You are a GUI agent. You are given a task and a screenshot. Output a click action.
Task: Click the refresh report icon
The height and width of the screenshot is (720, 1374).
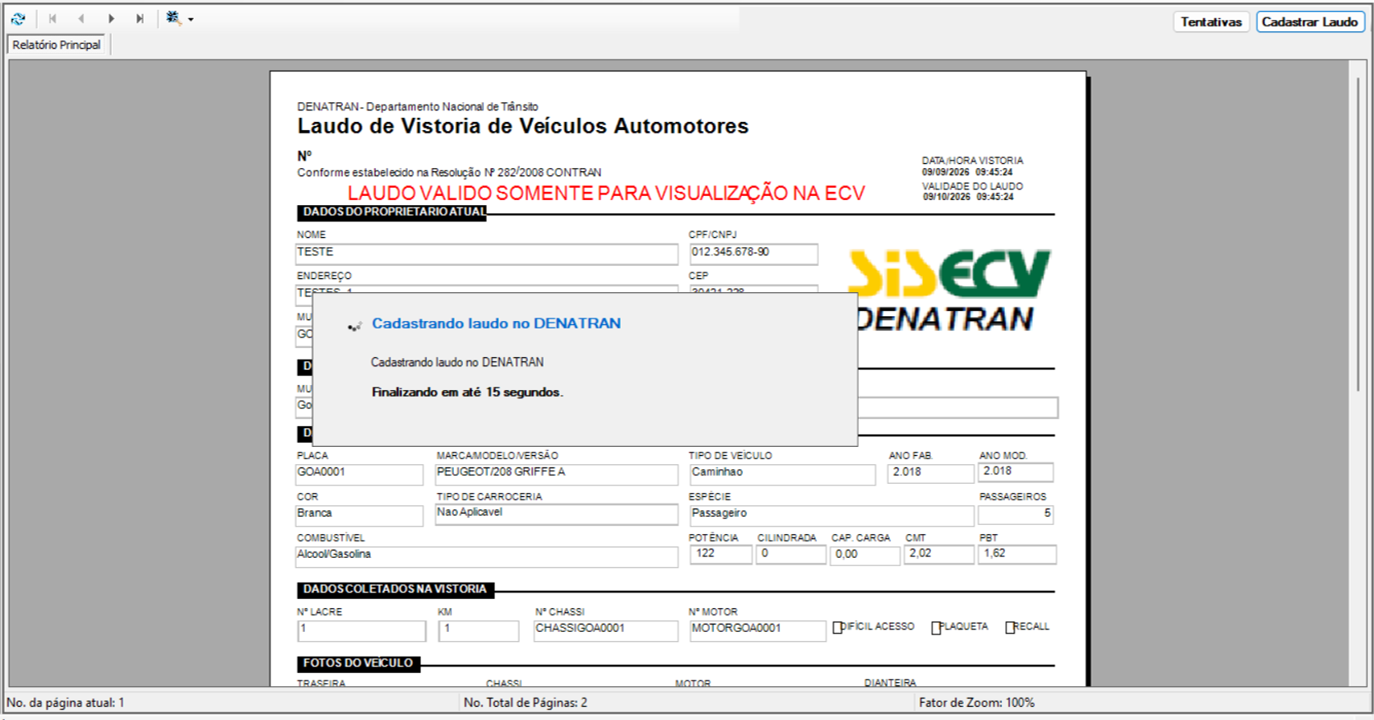[17, 19]
